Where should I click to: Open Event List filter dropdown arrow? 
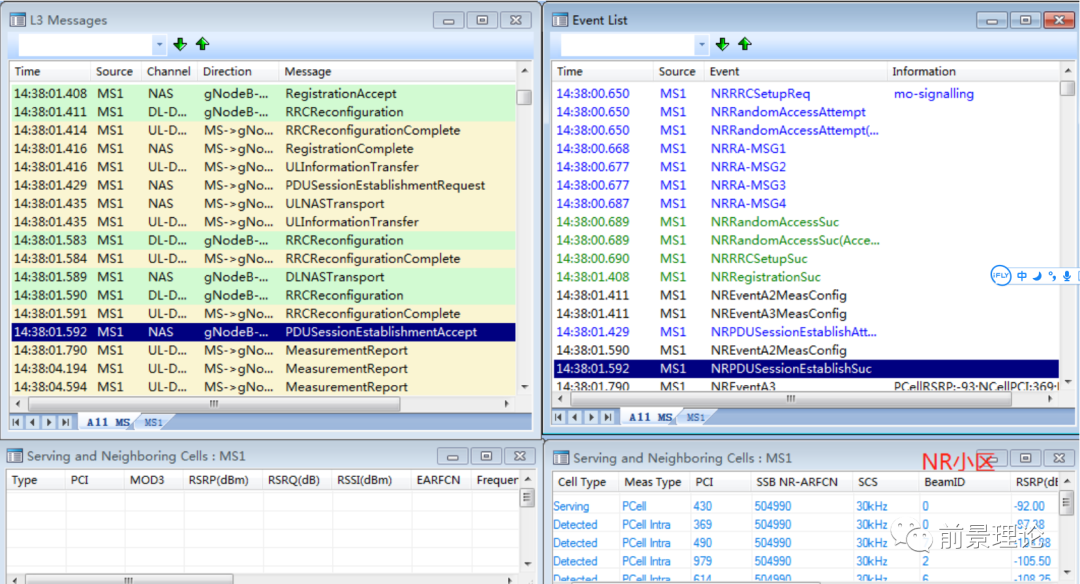coord(701,45)
